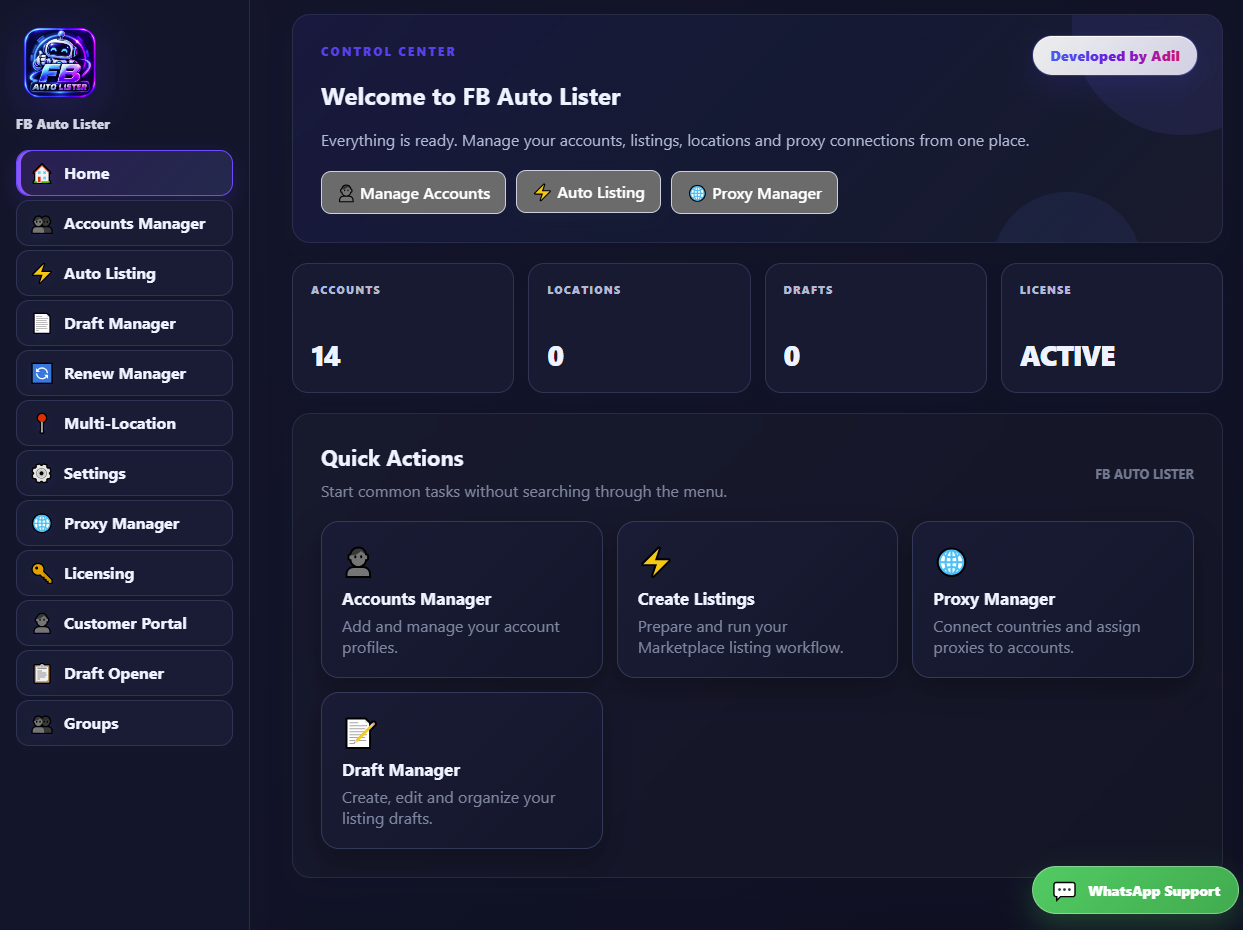The width and height of the screenshot is (1243, 930).
Task: Select Proxy Manager in the sidebar
Action: (x=124, y=523)
